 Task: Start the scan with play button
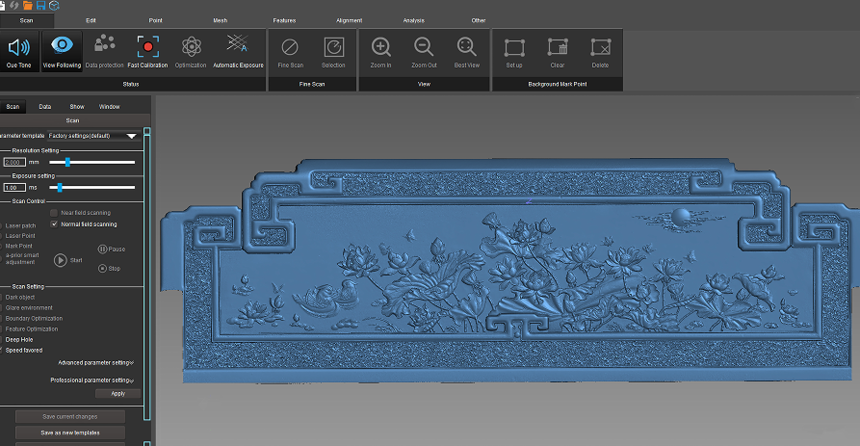click(x=60, y=260)
